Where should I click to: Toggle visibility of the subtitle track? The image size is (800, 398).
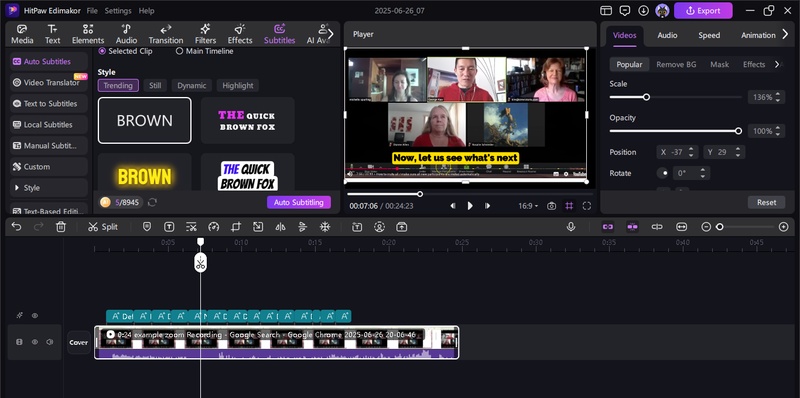(x=35, y=316)
